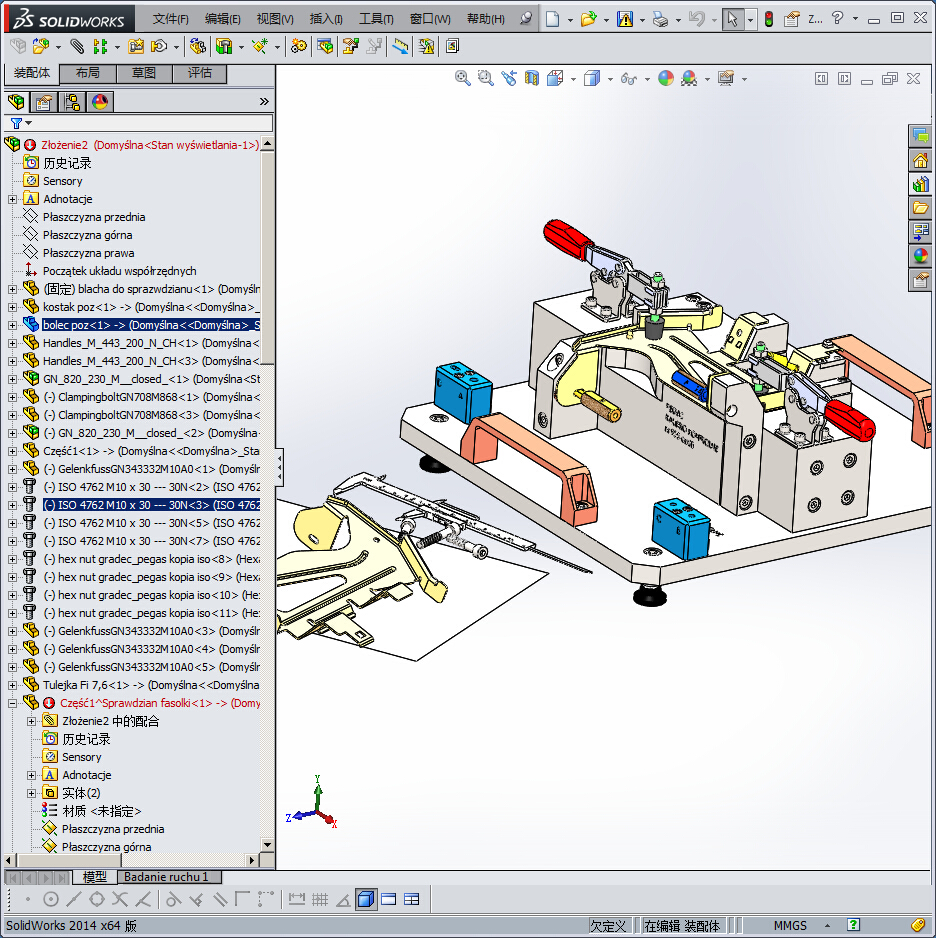Viewport: 936px width, 938px height.
Task: Expand Handles_M_443_200_N_CH<1> tree node
Action: (12, 343)
